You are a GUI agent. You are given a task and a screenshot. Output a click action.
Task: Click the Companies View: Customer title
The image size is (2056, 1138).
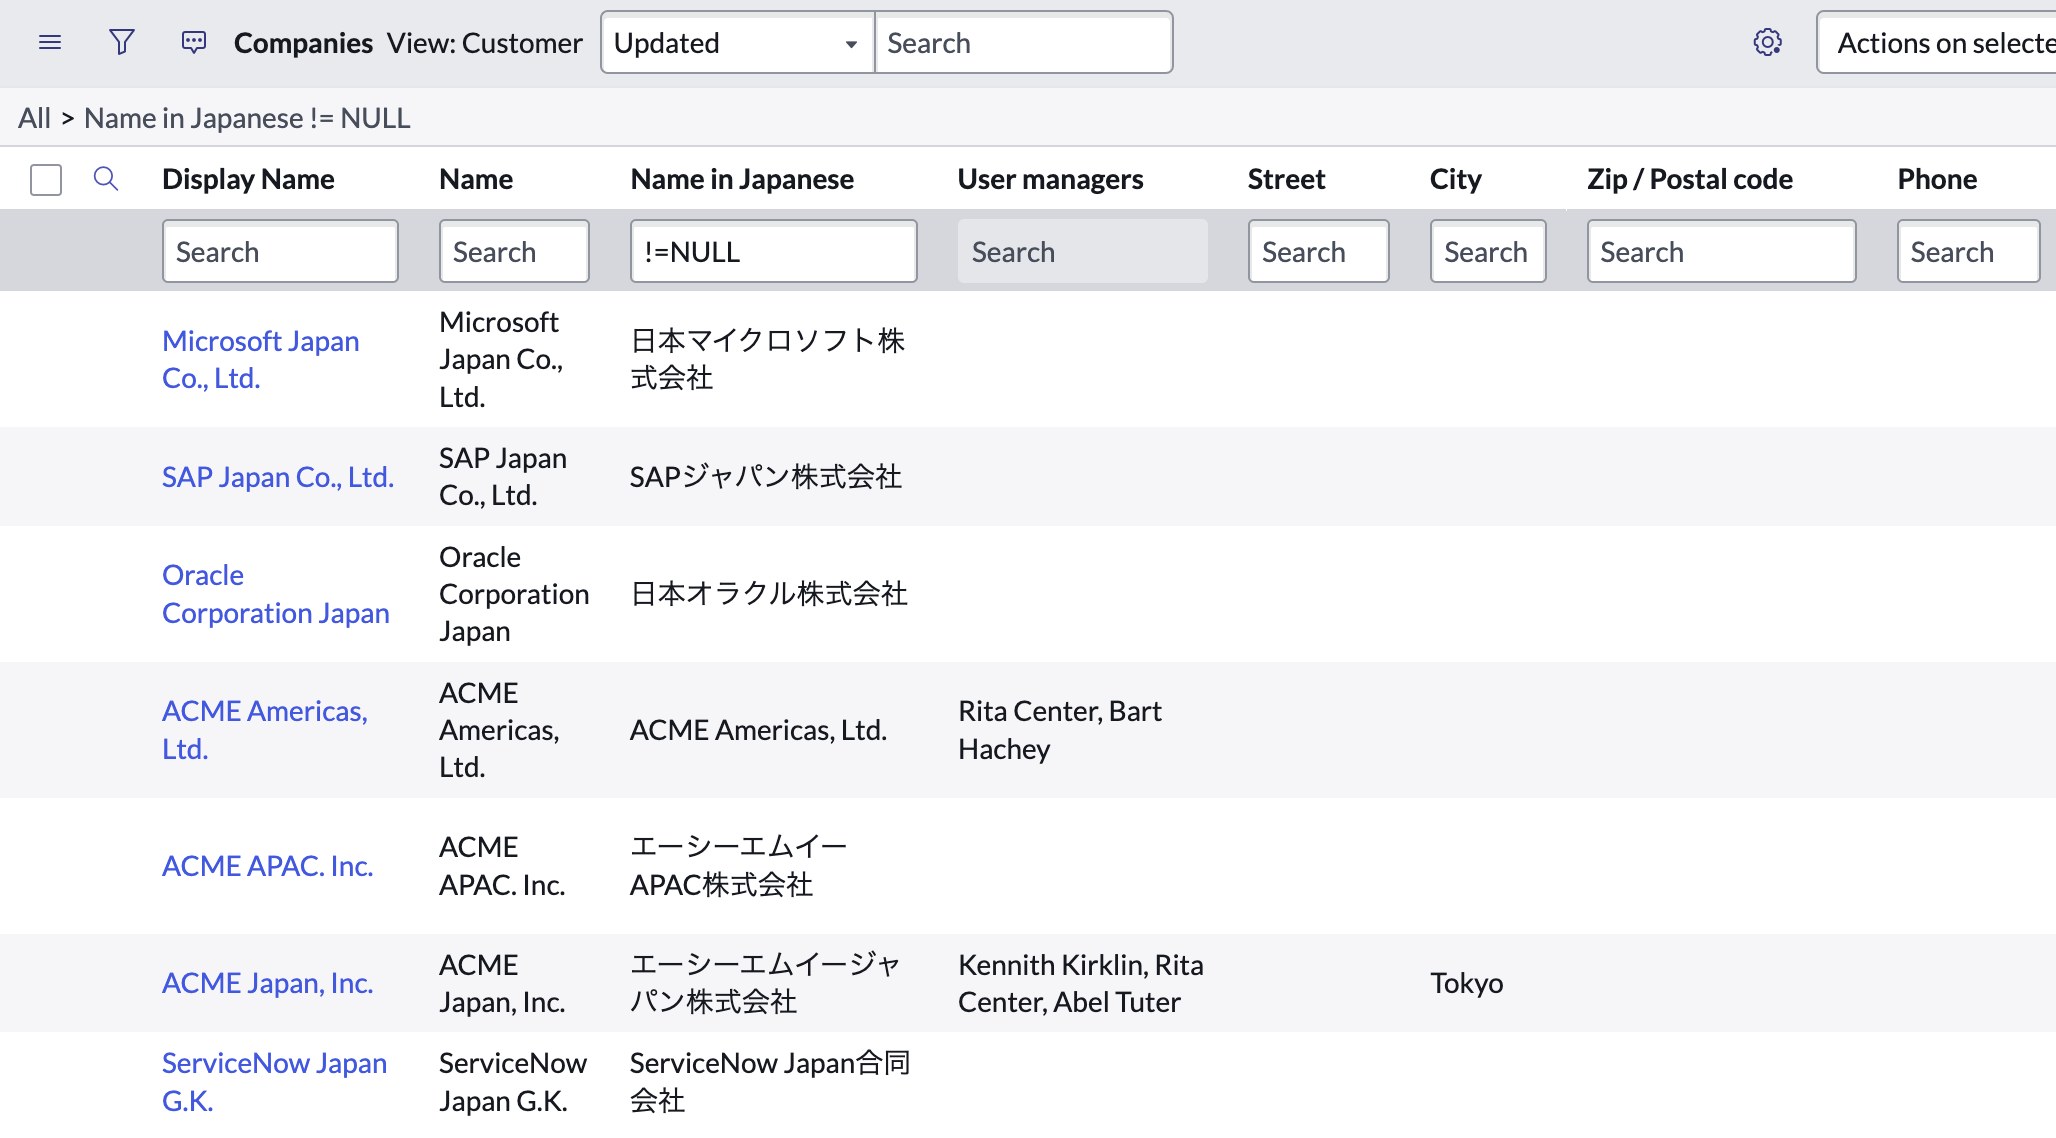tap(302, 42)
